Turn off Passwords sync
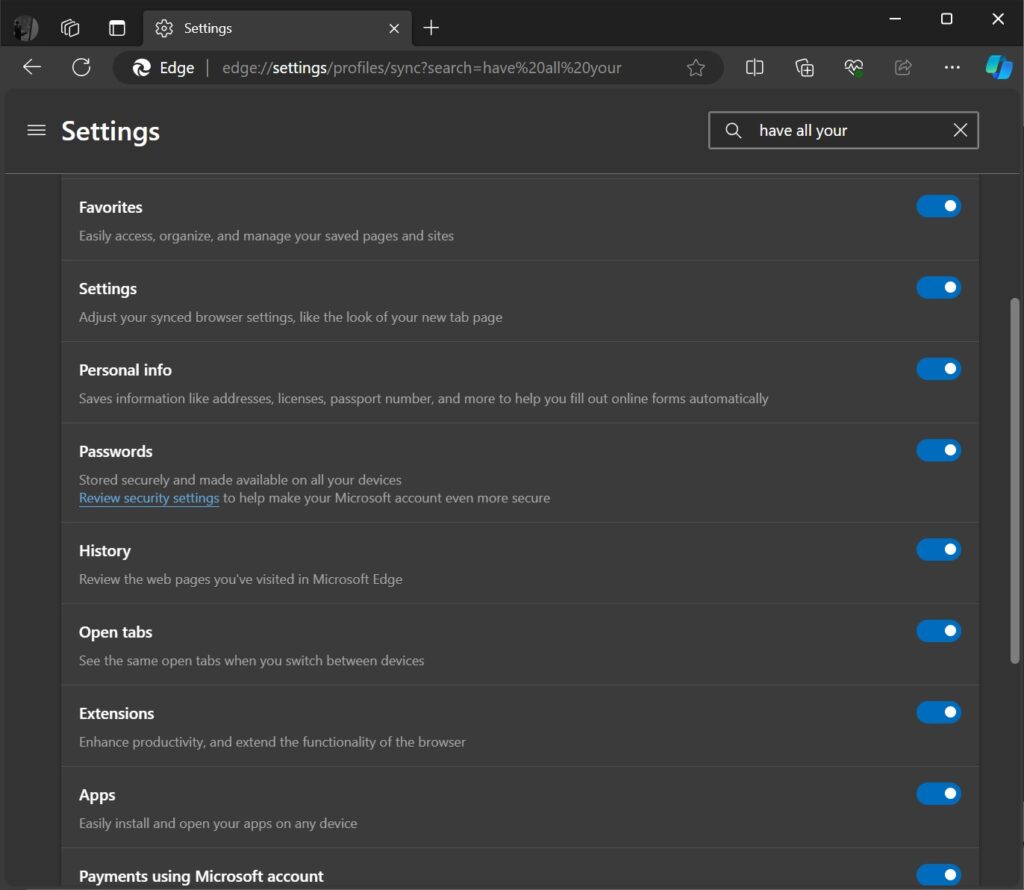This screenshot has width=1024, height=890. pyautogui.click(x=938, y=450)
